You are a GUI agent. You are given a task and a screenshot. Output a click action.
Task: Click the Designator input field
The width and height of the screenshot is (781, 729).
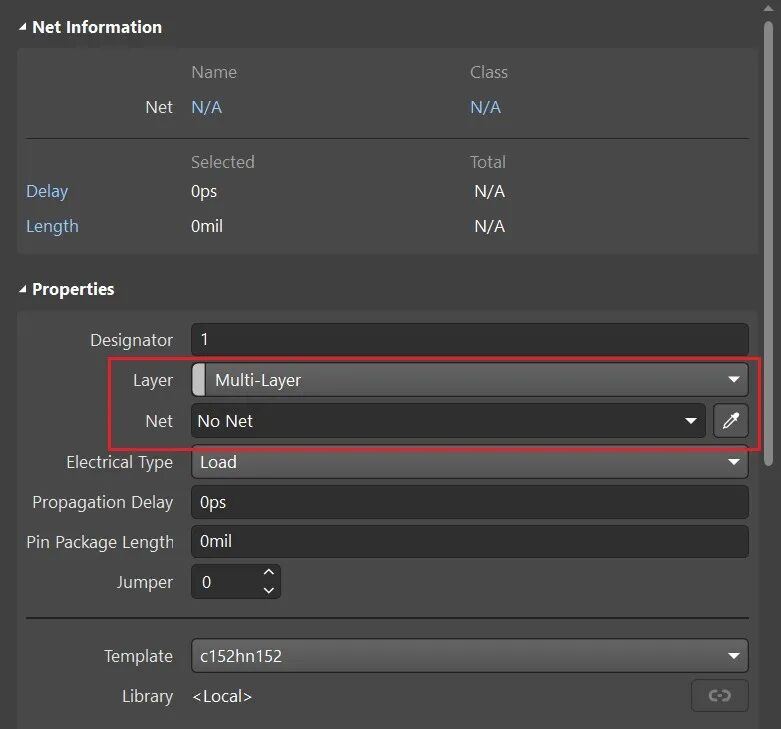[x=468, y=340]
